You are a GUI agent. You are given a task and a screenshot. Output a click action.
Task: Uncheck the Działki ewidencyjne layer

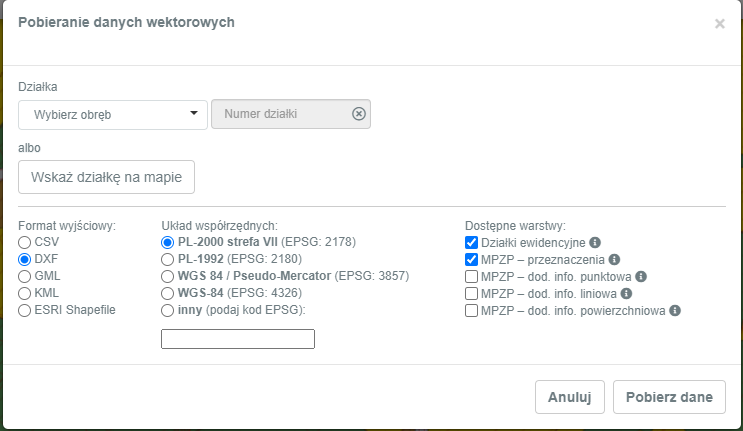click(472, 242)
